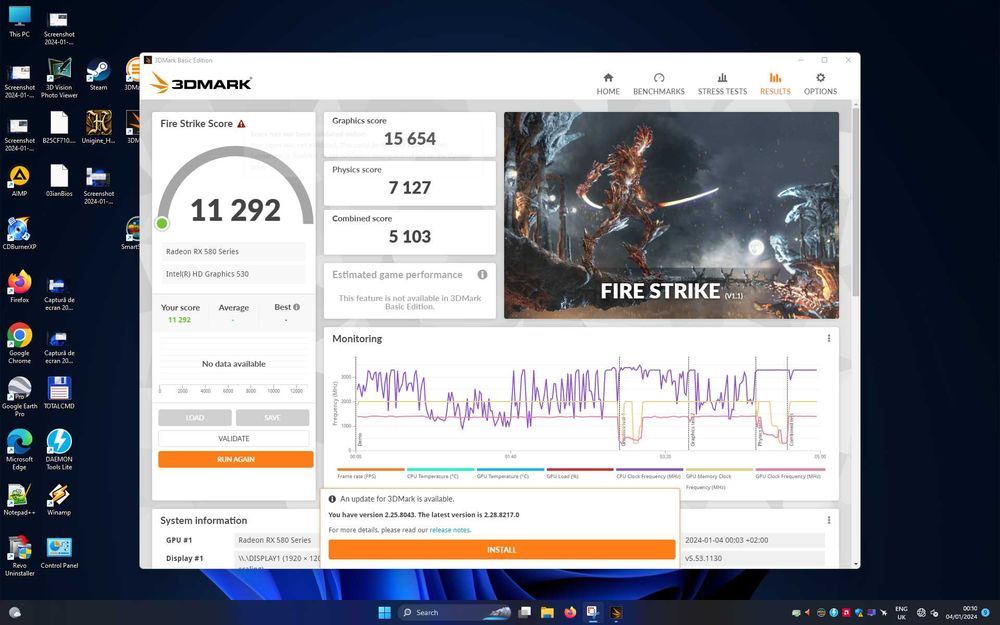Open the release notes link
Image resolution: width=1000 pixels, height=625 pixels.
pyautogui.click(x=450, y=530)
